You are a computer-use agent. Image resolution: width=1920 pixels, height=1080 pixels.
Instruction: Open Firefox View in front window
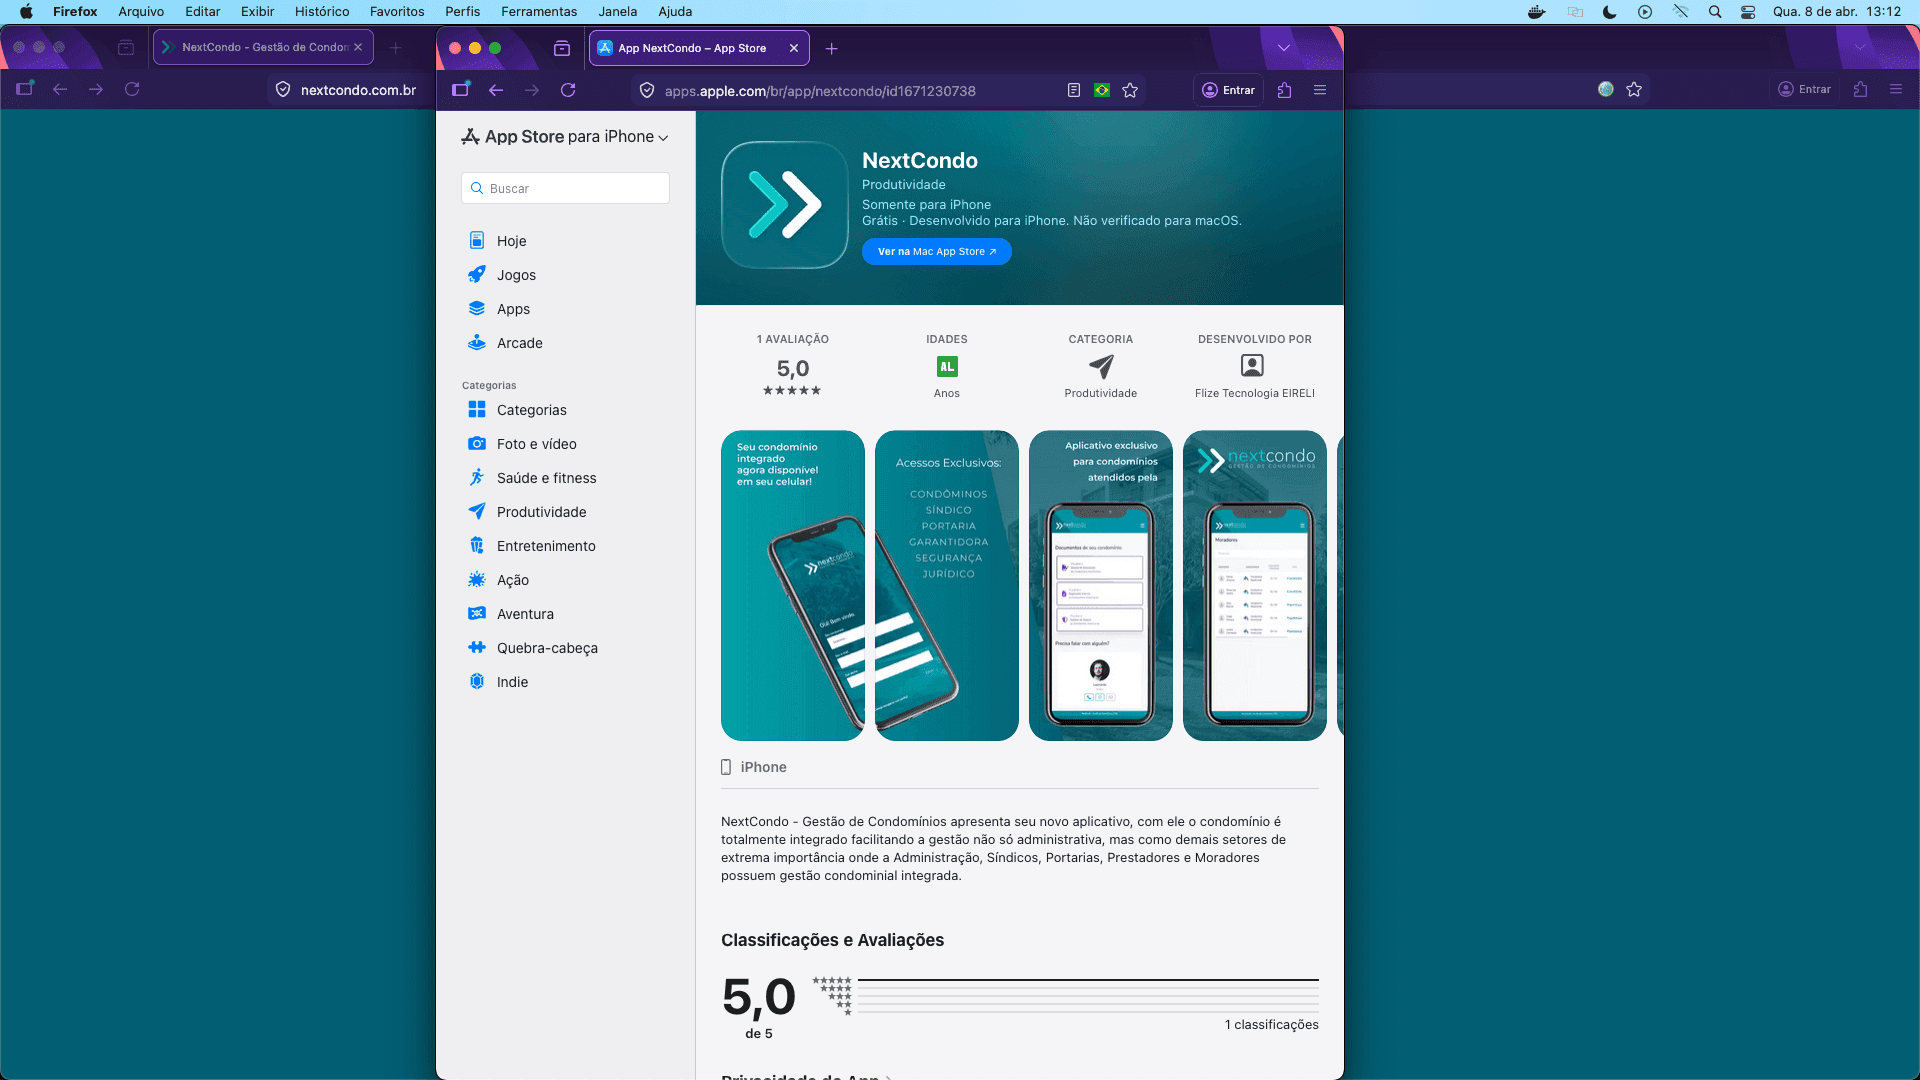tap(562, 48)
